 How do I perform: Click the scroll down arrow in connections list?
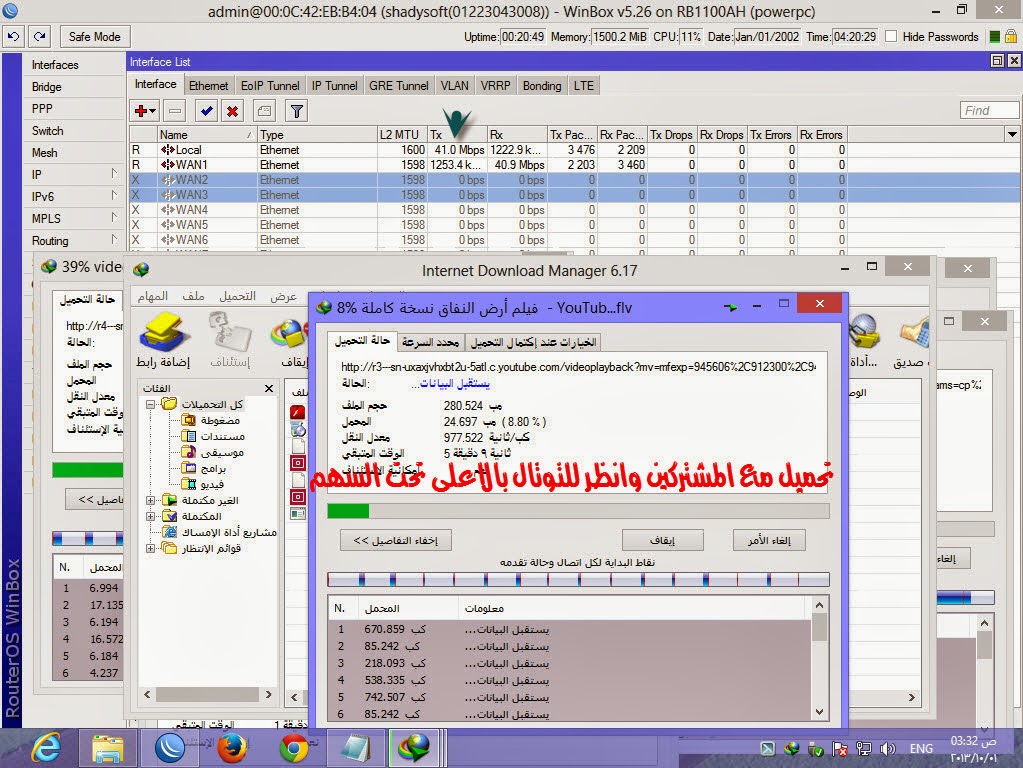(819, 713)
